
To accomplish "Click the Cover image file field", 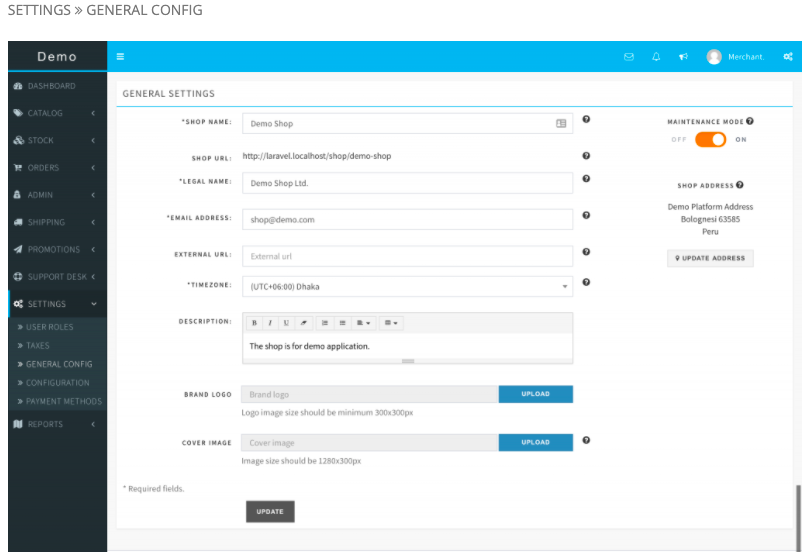I will [x=369, y=443].
